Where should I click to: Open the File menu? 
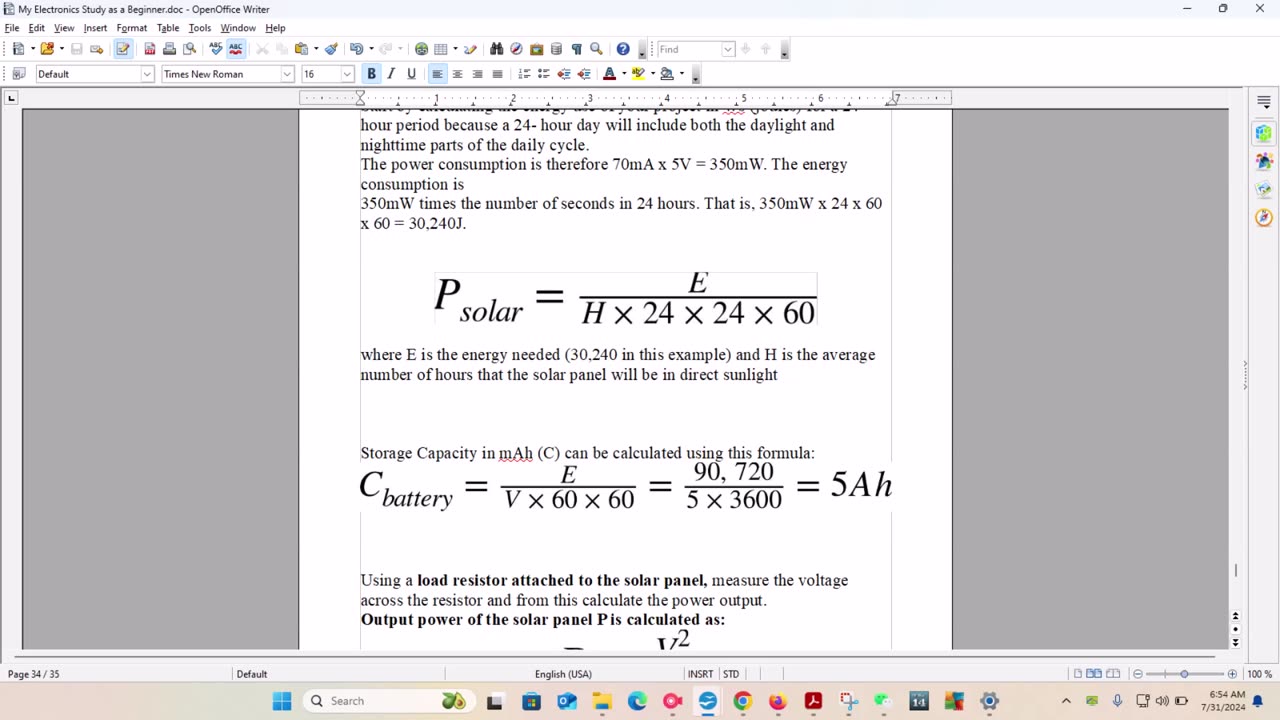(x=12, y=28)
